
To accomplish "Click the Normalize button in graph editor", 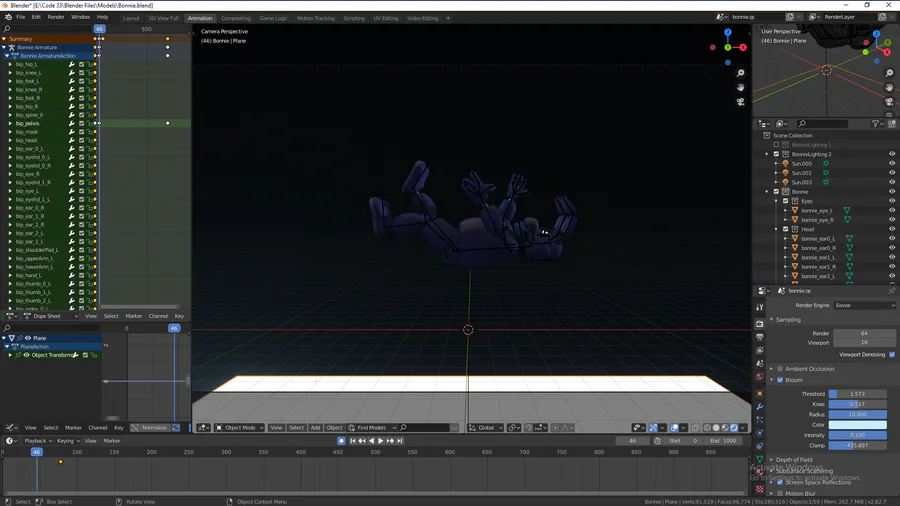I will pyautogui.click(x=150, y=427).
